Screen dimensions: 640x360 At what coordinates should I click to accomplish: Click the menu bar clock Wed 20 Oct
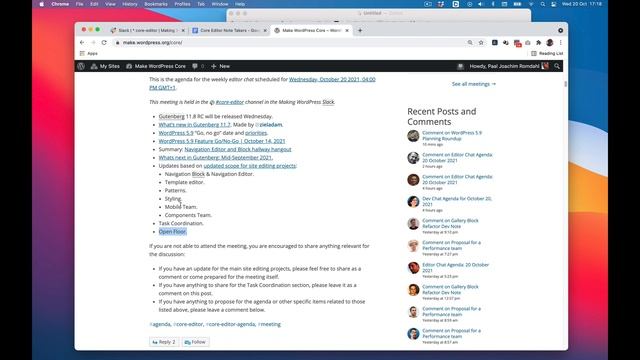pos(582,4)
